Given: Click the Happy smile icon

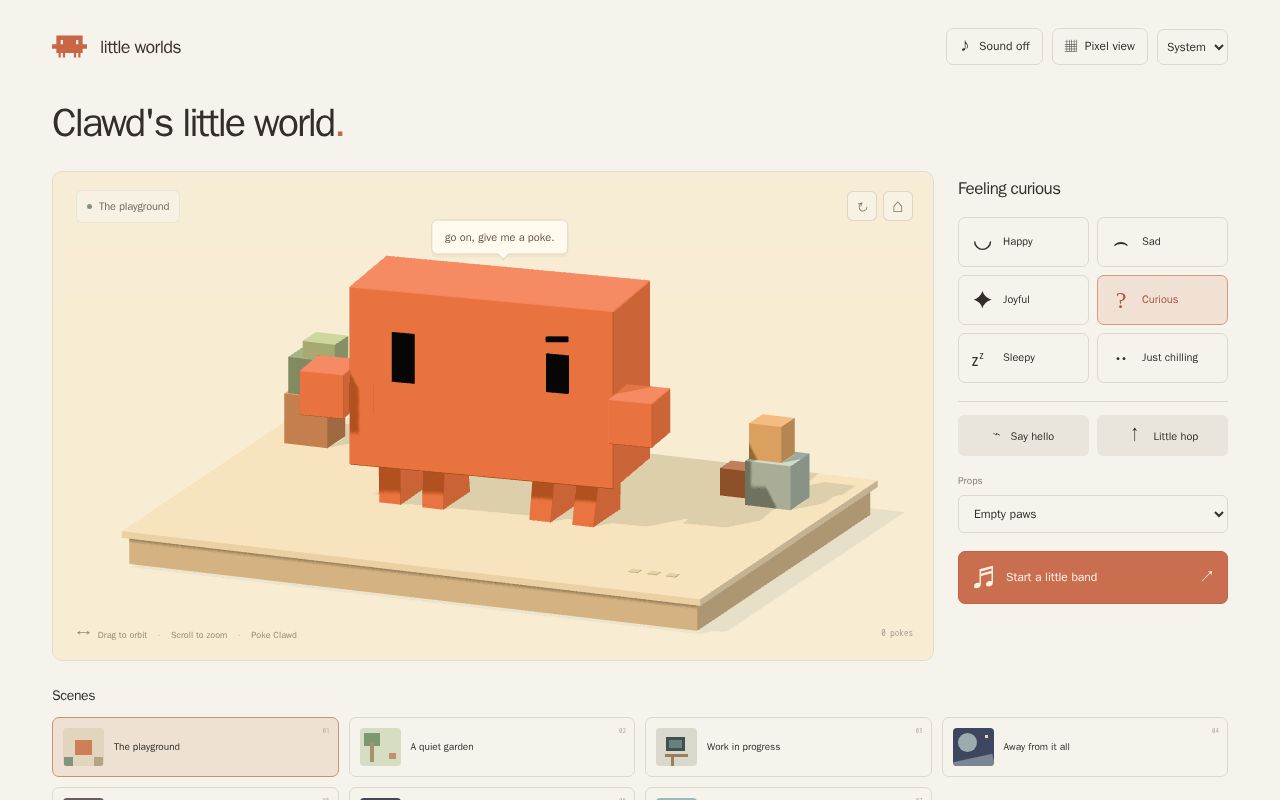Looking at the screenshot, I should (982, 242).
